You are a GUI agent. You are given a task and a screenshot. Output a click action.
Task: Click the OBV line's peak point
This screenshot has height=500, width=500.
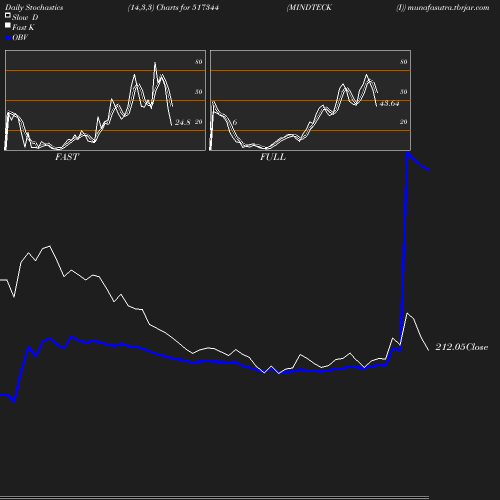pos(408,154)
